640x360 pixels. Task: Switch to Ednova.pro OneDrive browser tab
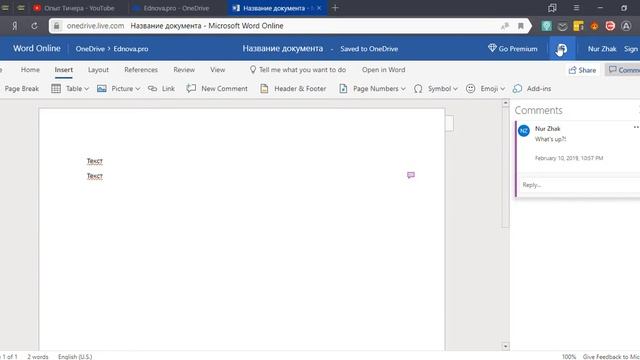tap(176, 8)
